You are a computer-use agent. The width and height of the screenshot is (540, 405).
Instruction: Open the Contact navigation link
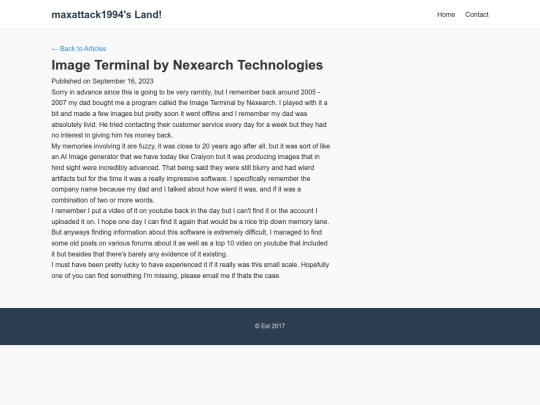click(477, 14)
